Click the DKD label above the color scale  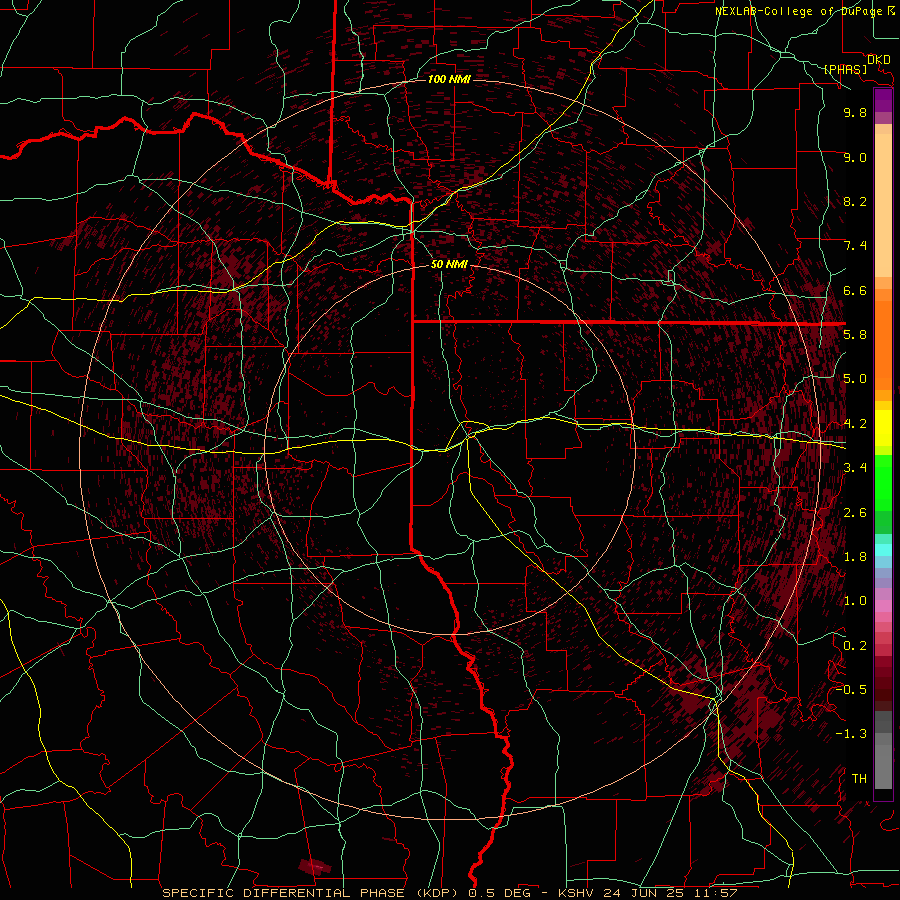(x=879, y=60)
